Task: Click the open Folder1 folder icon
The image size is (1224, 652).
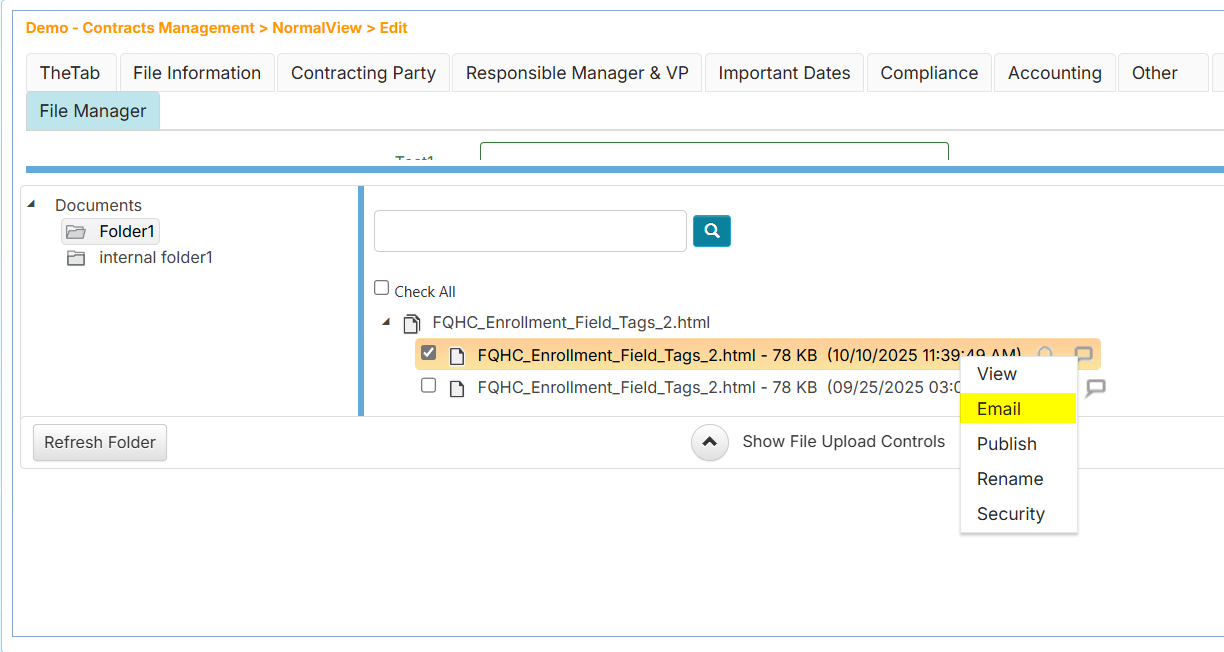Action: click(75, 232)
